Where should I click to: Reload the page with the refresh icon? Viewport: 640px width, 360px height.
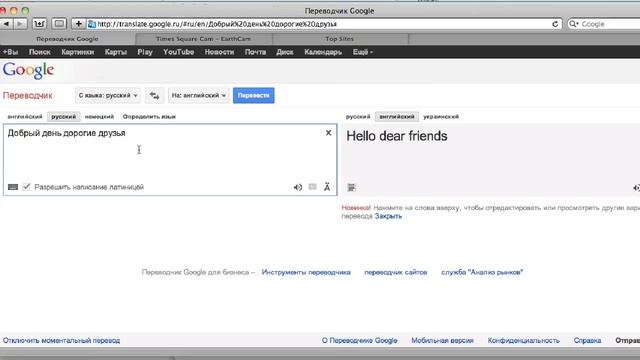[555, 24]
